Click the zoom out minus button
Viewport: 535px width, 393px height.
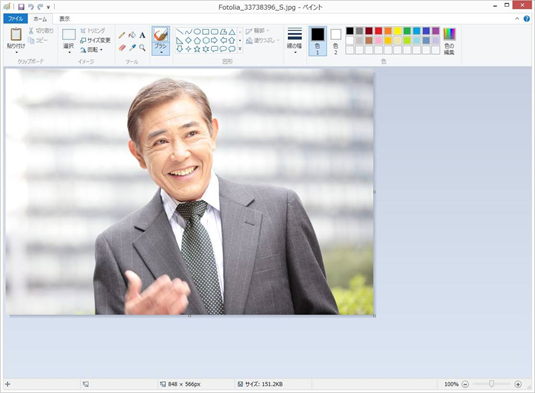click(465, 384)
